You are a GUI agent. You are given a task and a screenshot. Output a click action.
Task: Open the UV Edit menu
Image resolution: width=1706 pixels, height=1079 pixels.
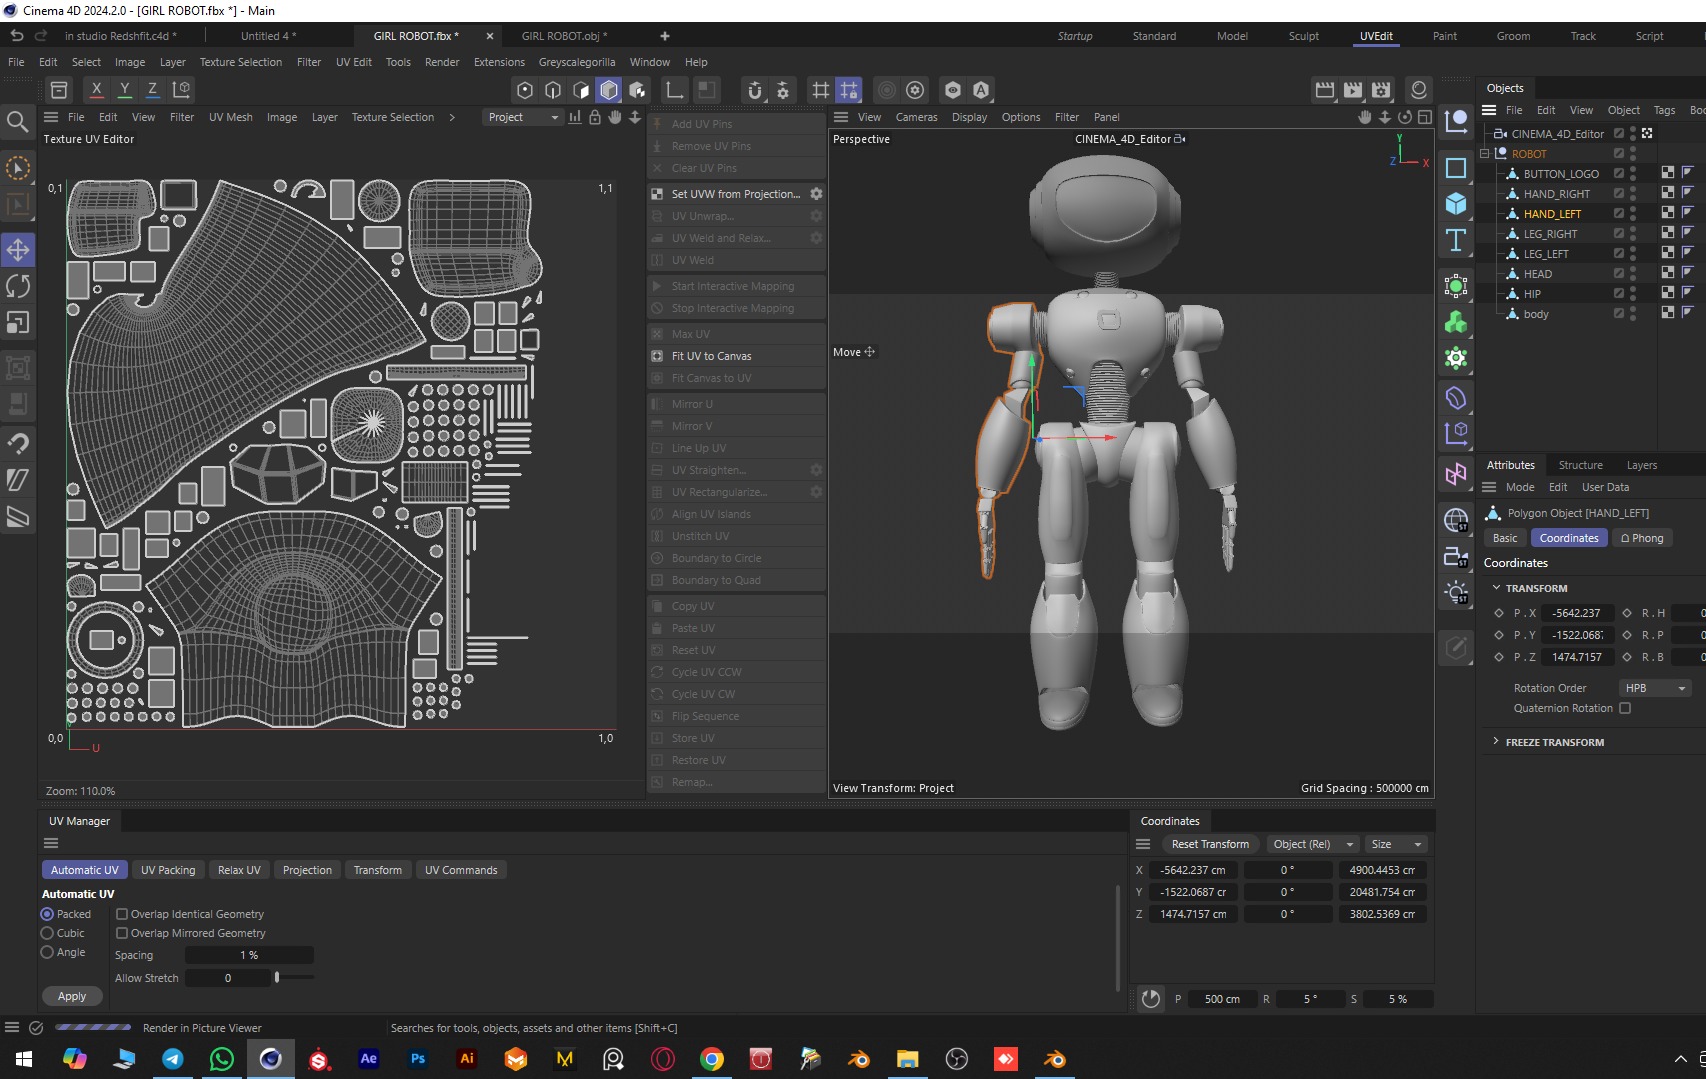354,62
